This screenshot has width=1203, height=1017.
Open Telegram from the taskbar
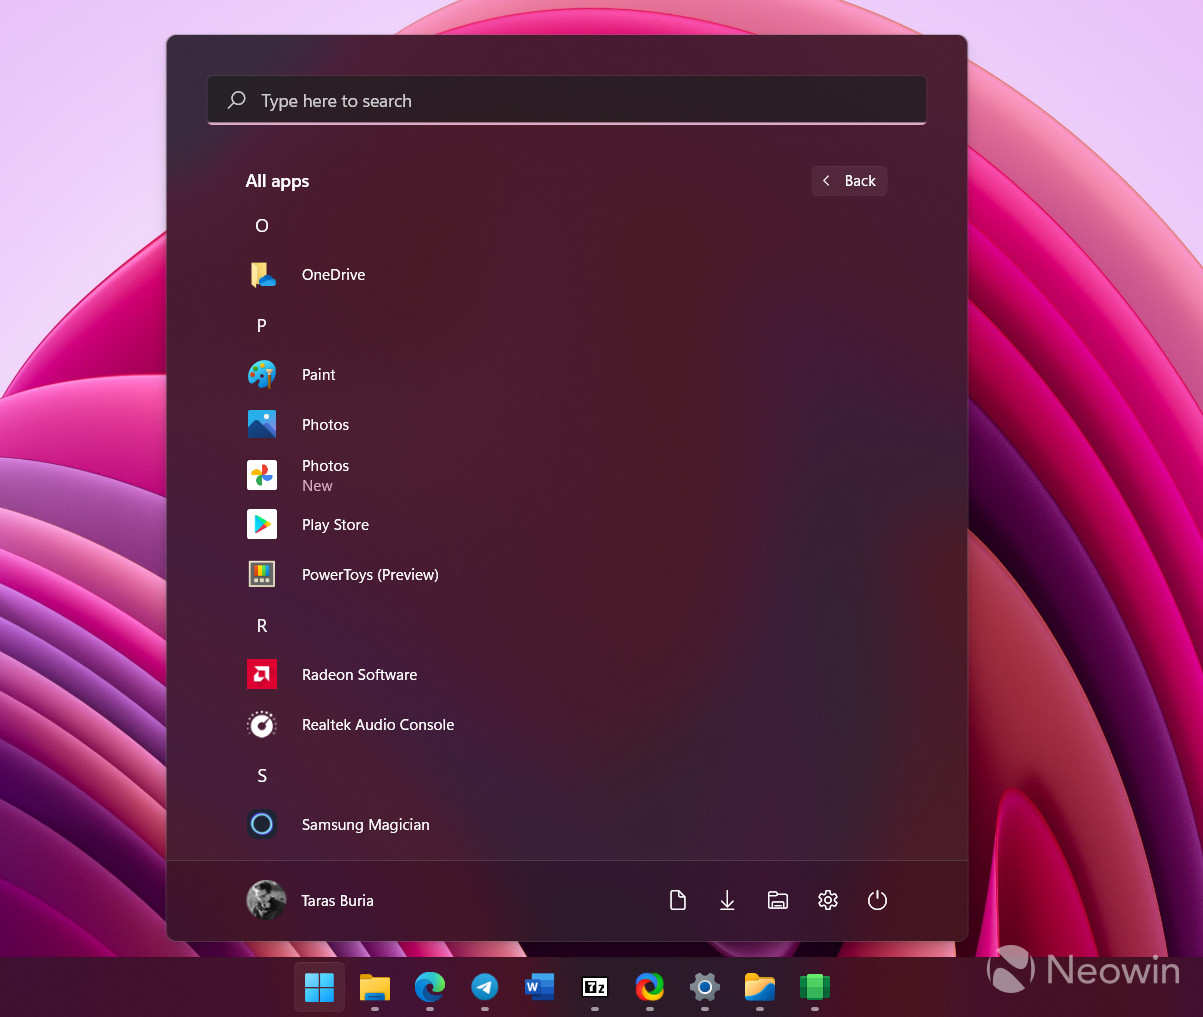[x=484, y=989]
